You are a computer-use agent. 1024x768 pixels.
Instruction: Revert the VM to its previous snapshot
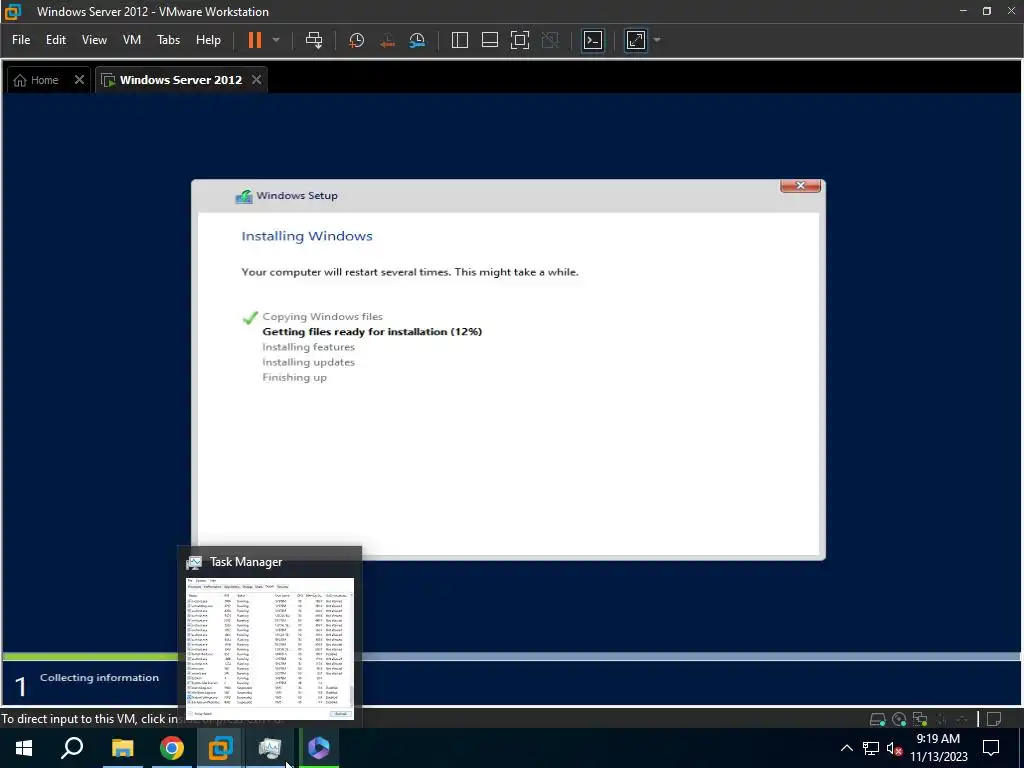387,40
